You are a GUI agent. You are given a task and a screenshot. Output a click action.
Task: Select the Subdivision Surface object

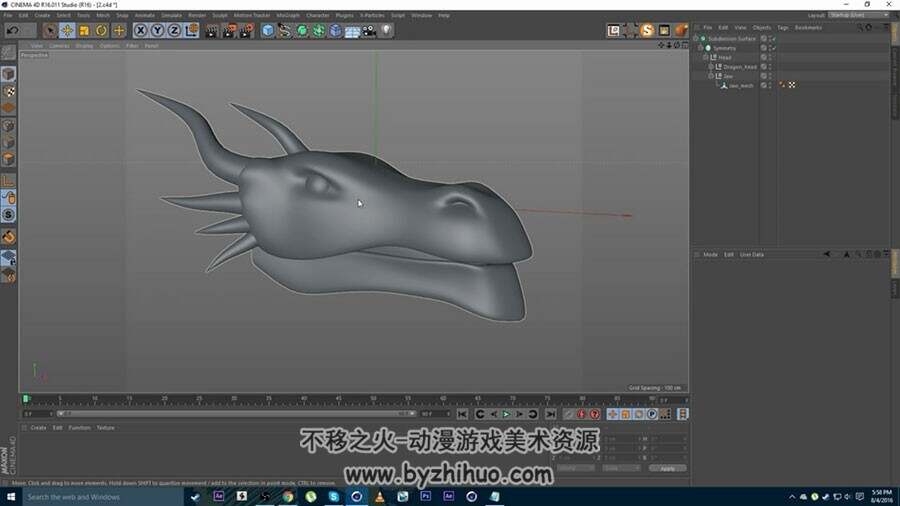[731, 39]
